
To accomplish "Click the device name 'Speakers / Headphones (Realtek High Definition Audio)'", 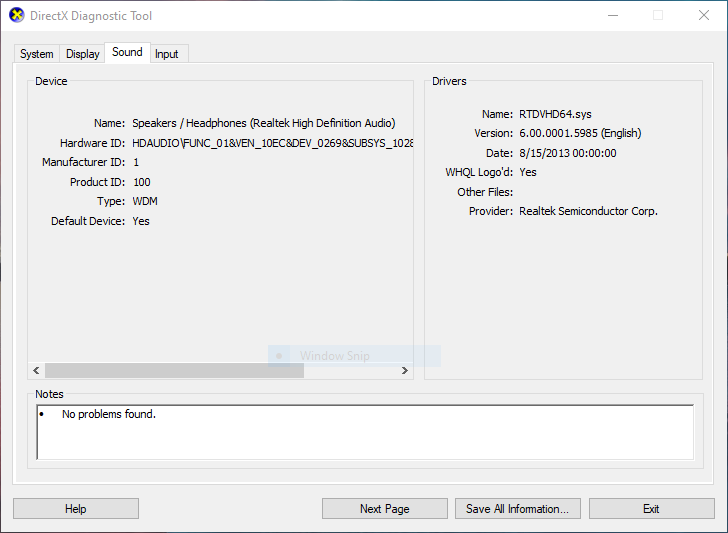I will click(264, 123).
